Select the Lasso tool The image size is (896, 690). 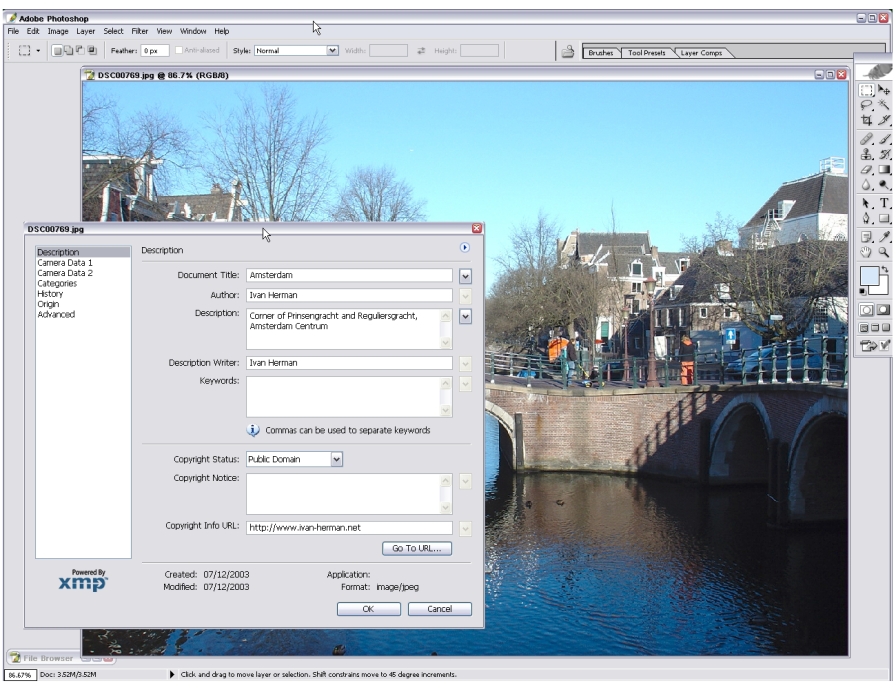[867, 105]
